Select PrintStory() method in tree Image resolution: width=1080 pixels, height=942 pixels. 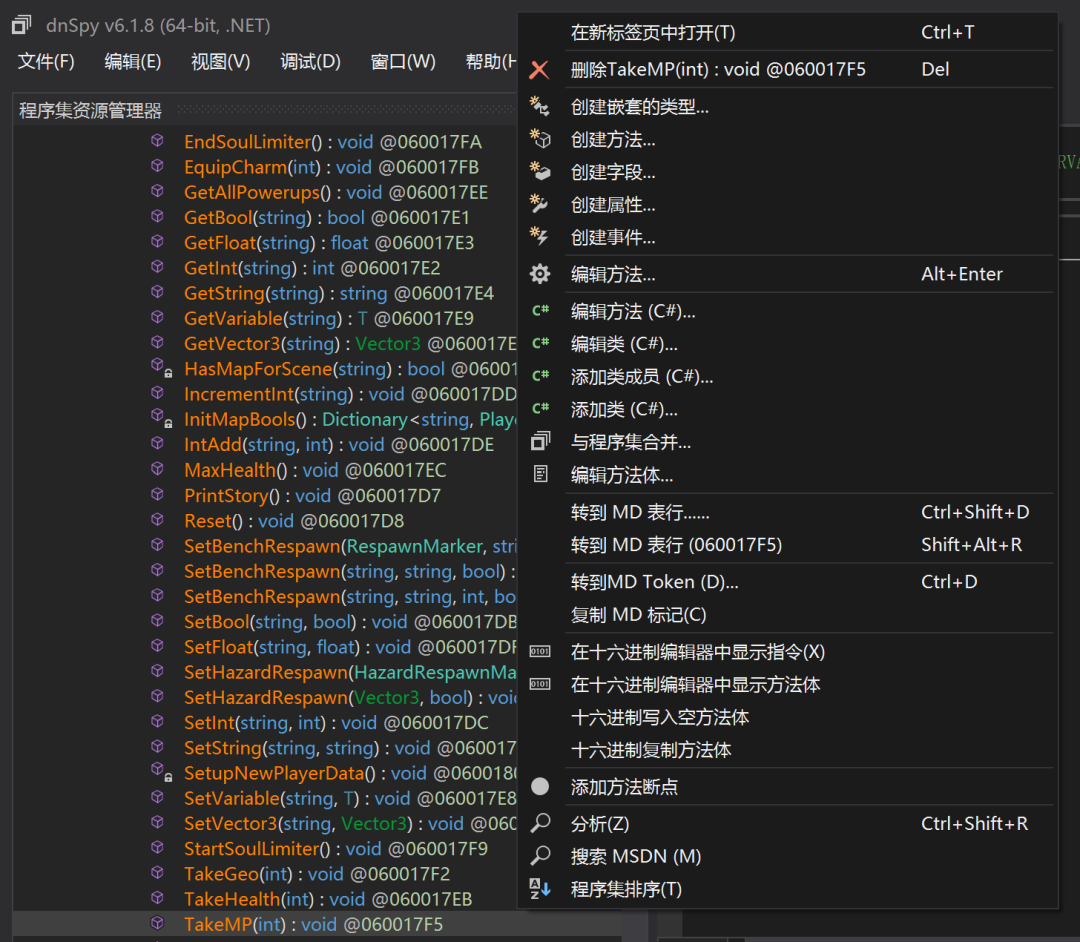312,496
